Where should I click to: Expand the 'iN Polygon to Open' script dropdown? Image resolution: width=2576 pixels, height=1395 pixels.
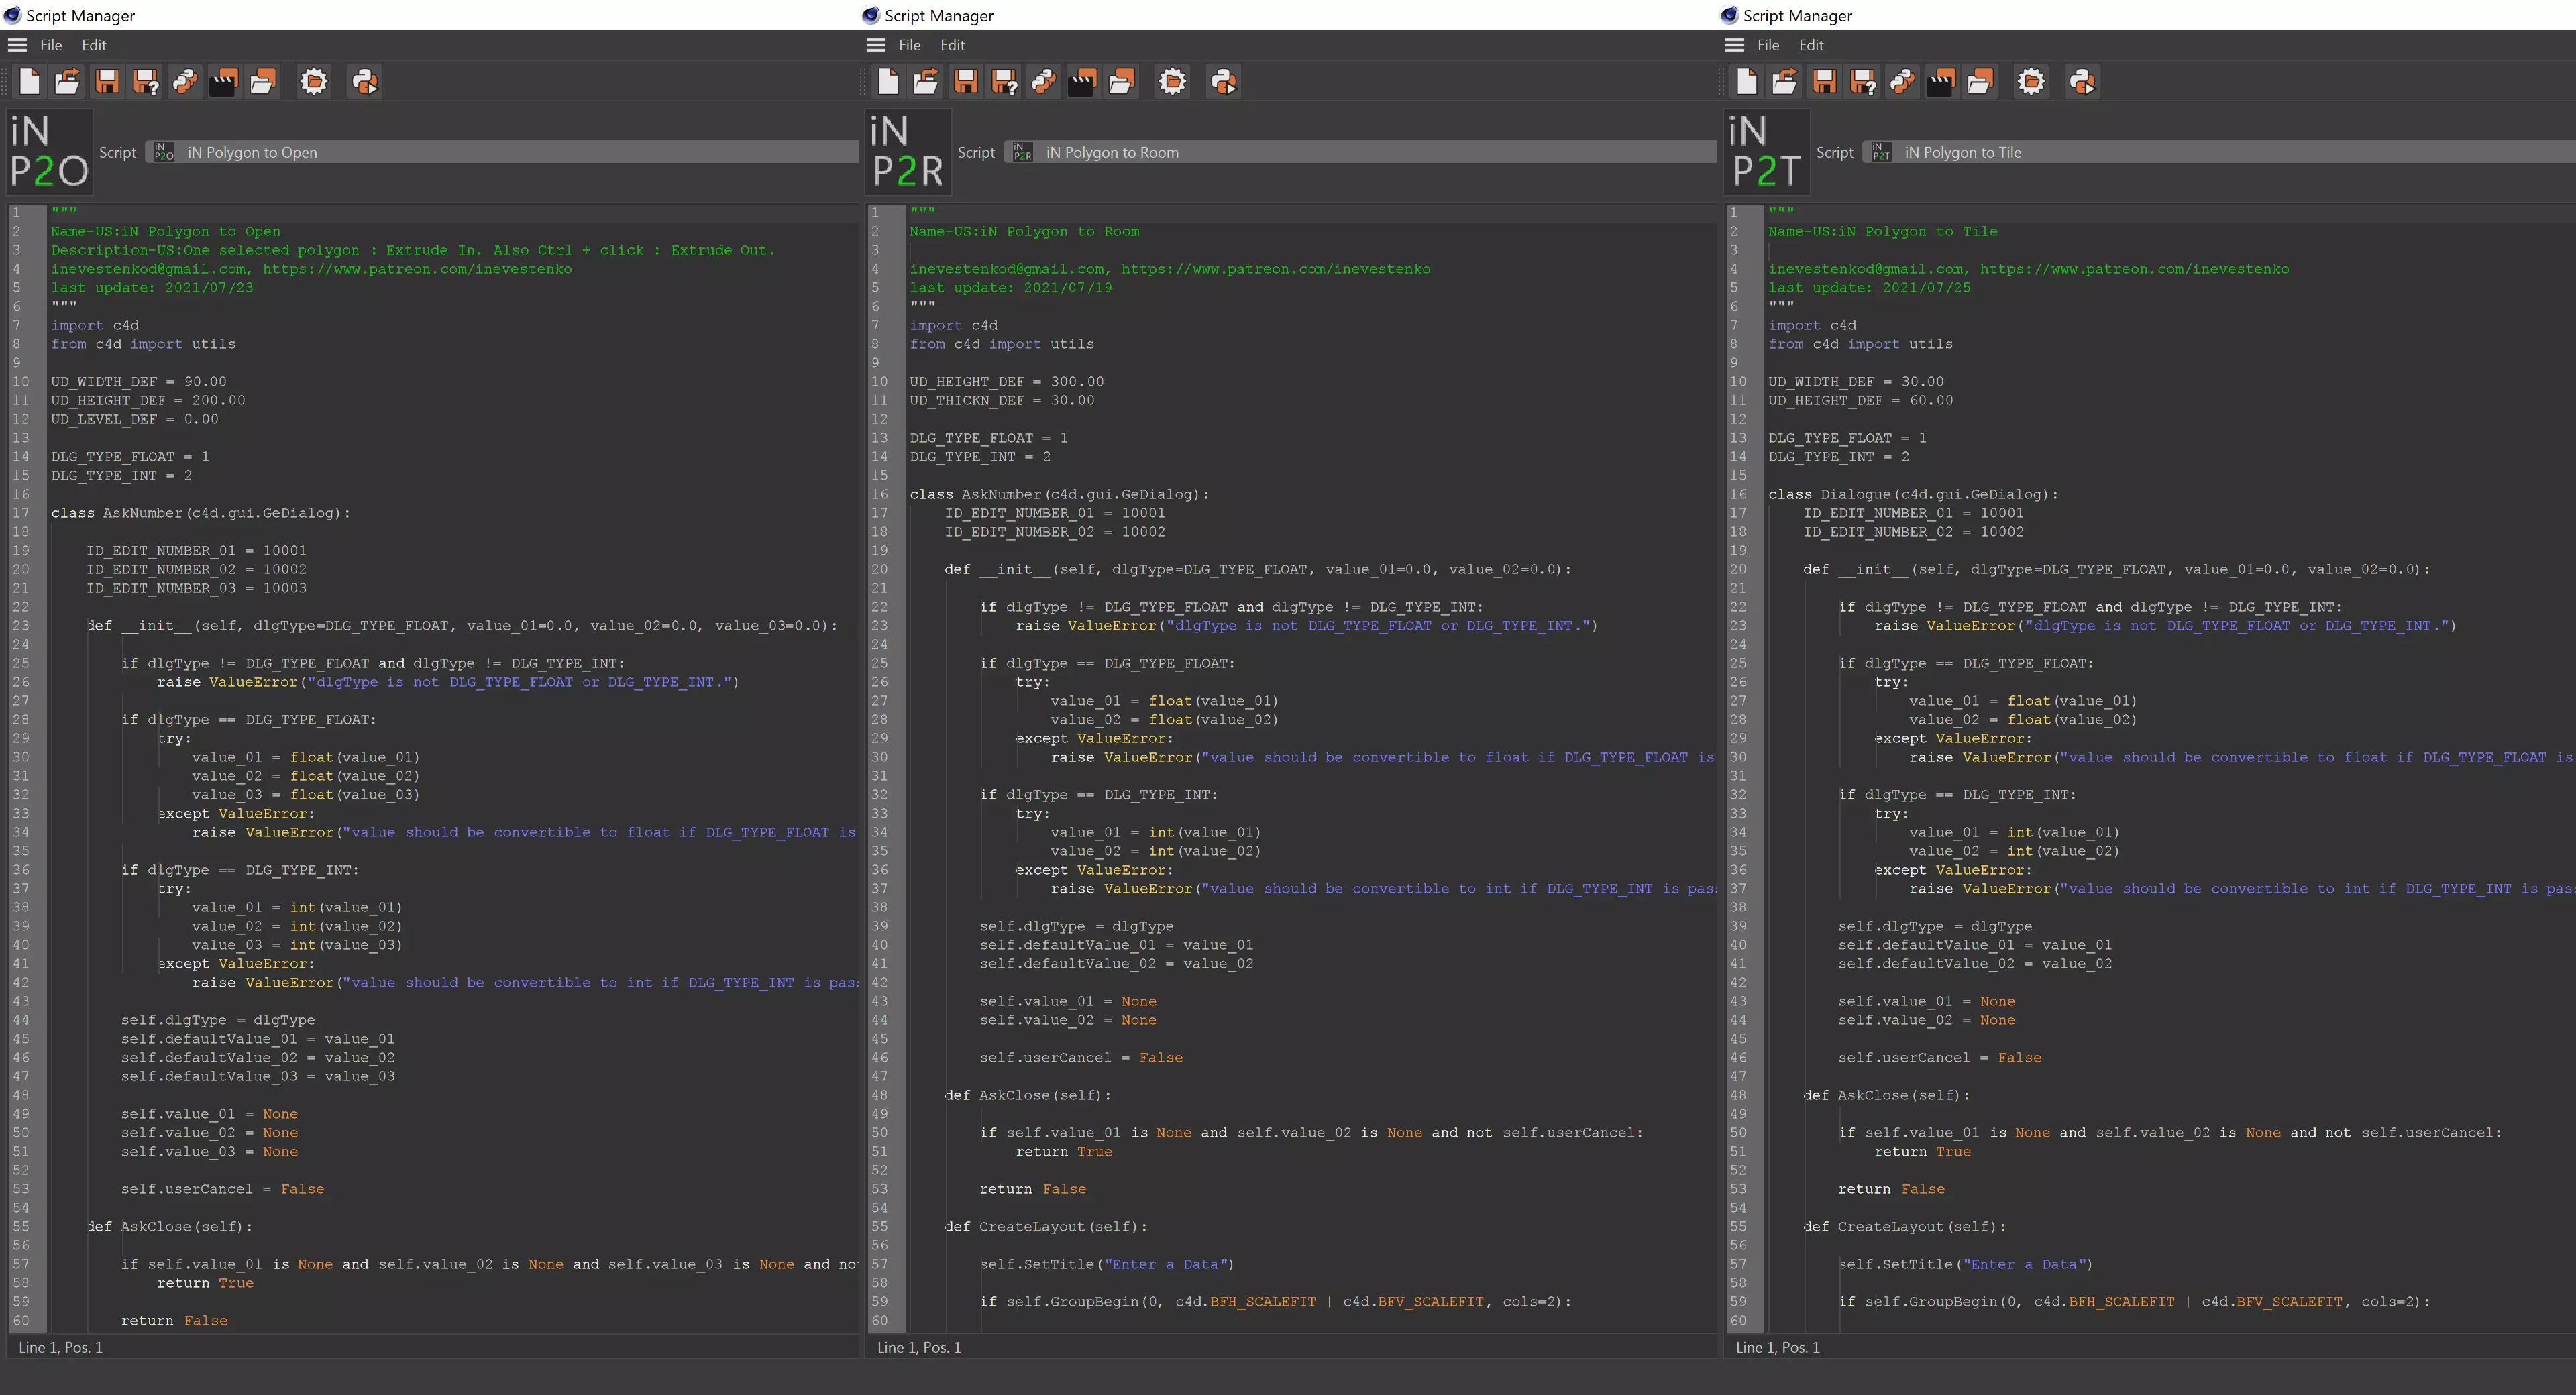pos(500,152)
